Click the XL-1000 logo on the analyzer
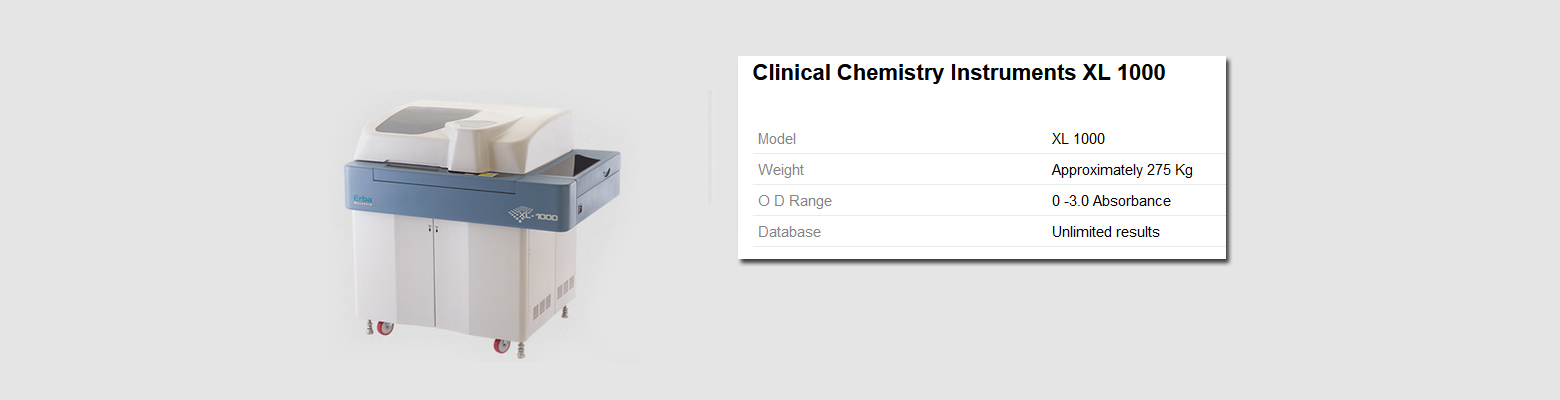The height and width of the screenshot is (400, 1560). (x=534, y=213)
